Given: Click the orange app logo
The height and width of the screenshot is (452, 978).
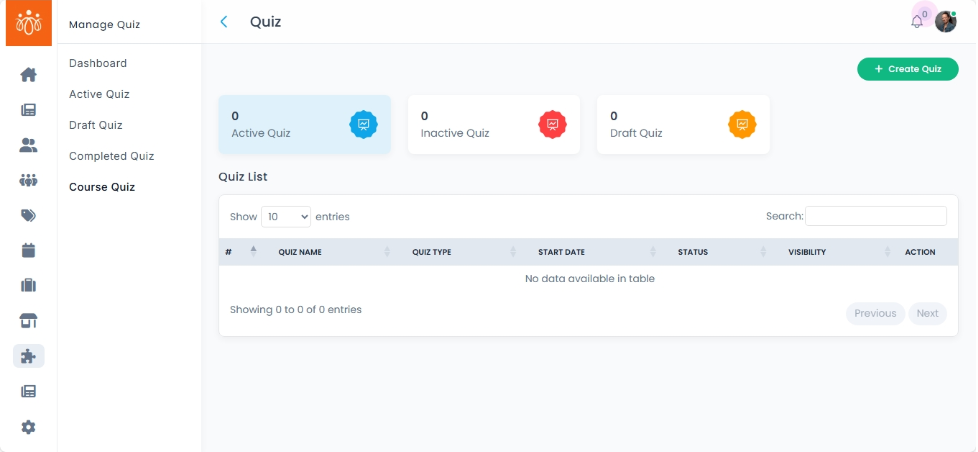Looking at the screenshot, I should coord(28,22).
